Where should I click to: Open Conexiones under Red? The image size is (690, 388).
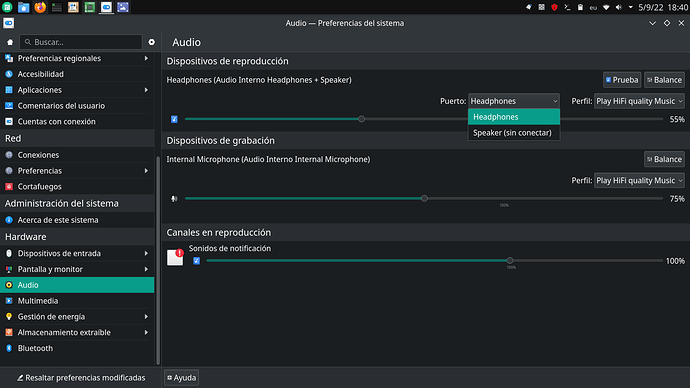(x=77, y=155)
